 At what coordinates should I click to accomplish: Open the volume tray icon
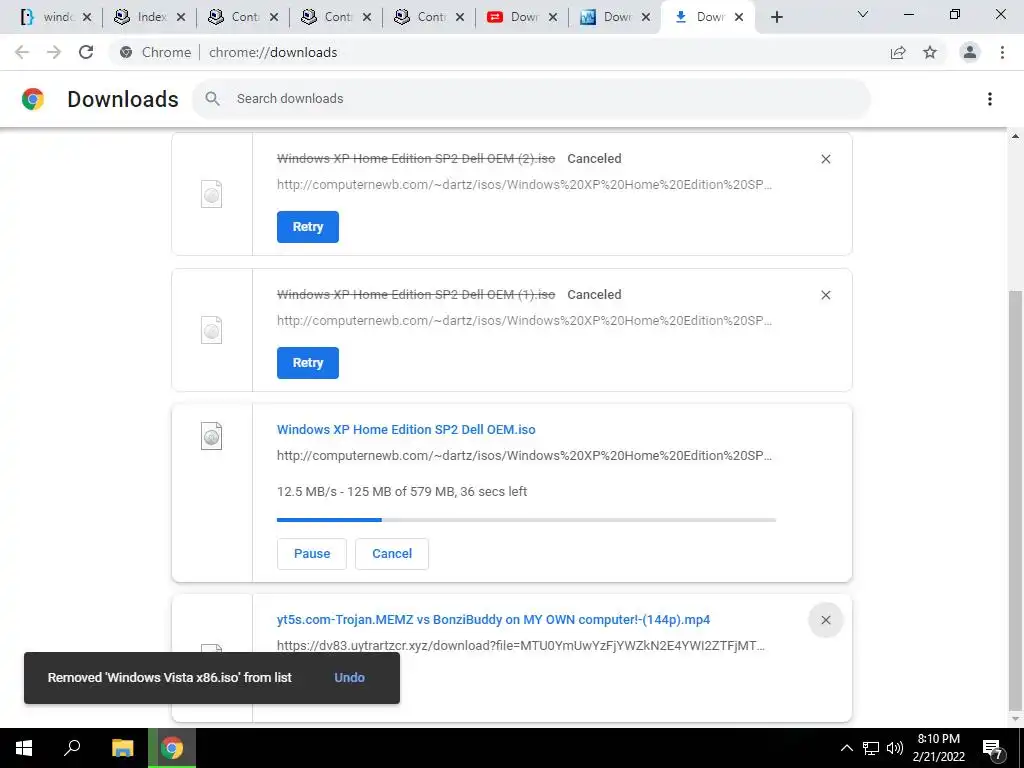pyautogui.click(x=895, y=748)
